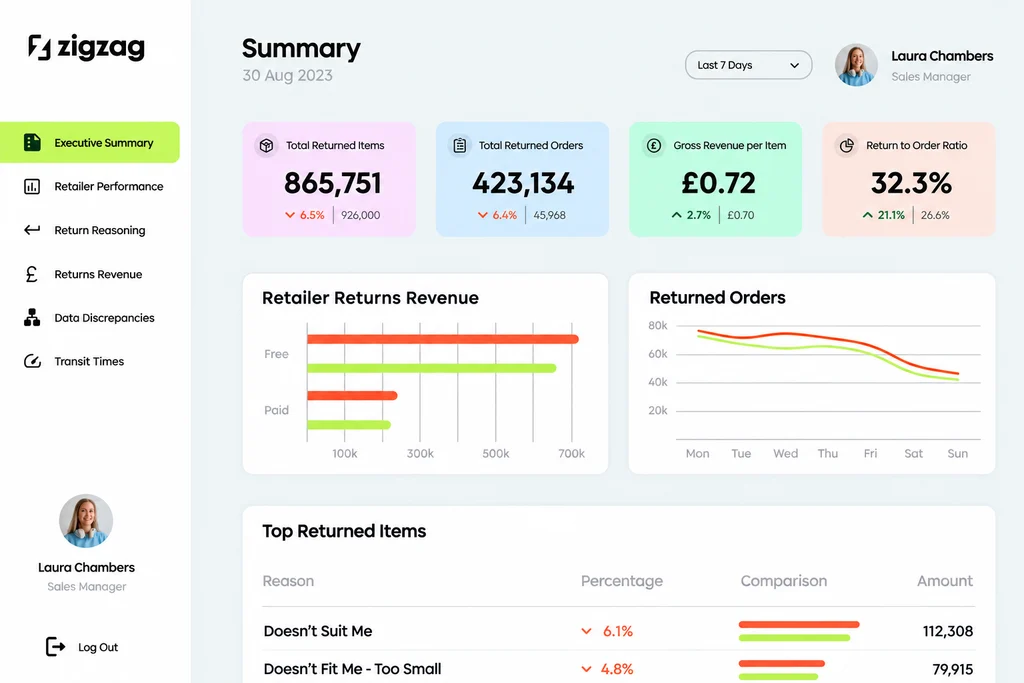This screenshot has height=683, width=1024.
Task: Click the Gross Revenue per Item pound icon
Action: pos(654,146)
